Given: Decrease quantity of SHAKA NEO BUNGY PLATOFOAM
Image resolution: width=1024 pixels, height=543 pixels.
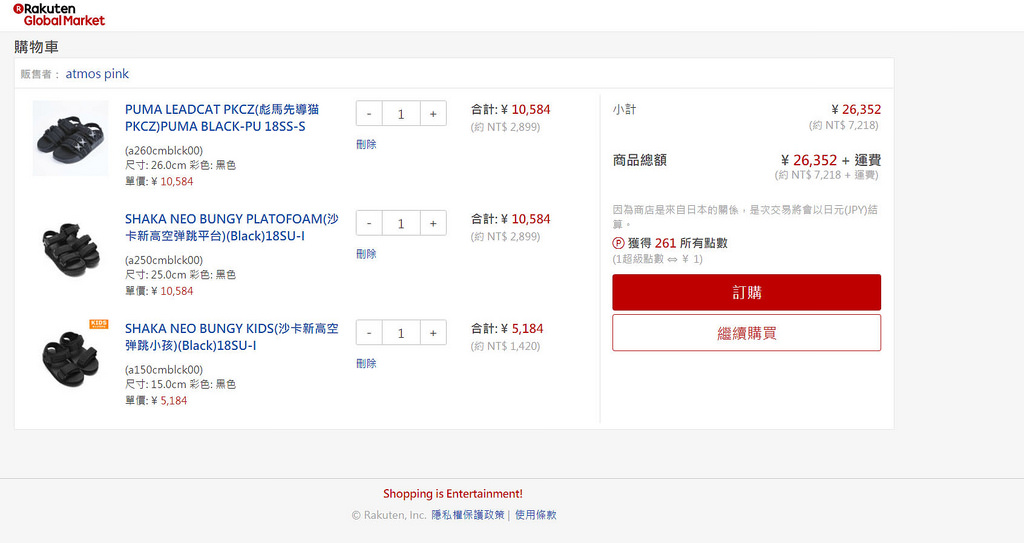Looking at the screenshot, I should (x=369, y=223).
